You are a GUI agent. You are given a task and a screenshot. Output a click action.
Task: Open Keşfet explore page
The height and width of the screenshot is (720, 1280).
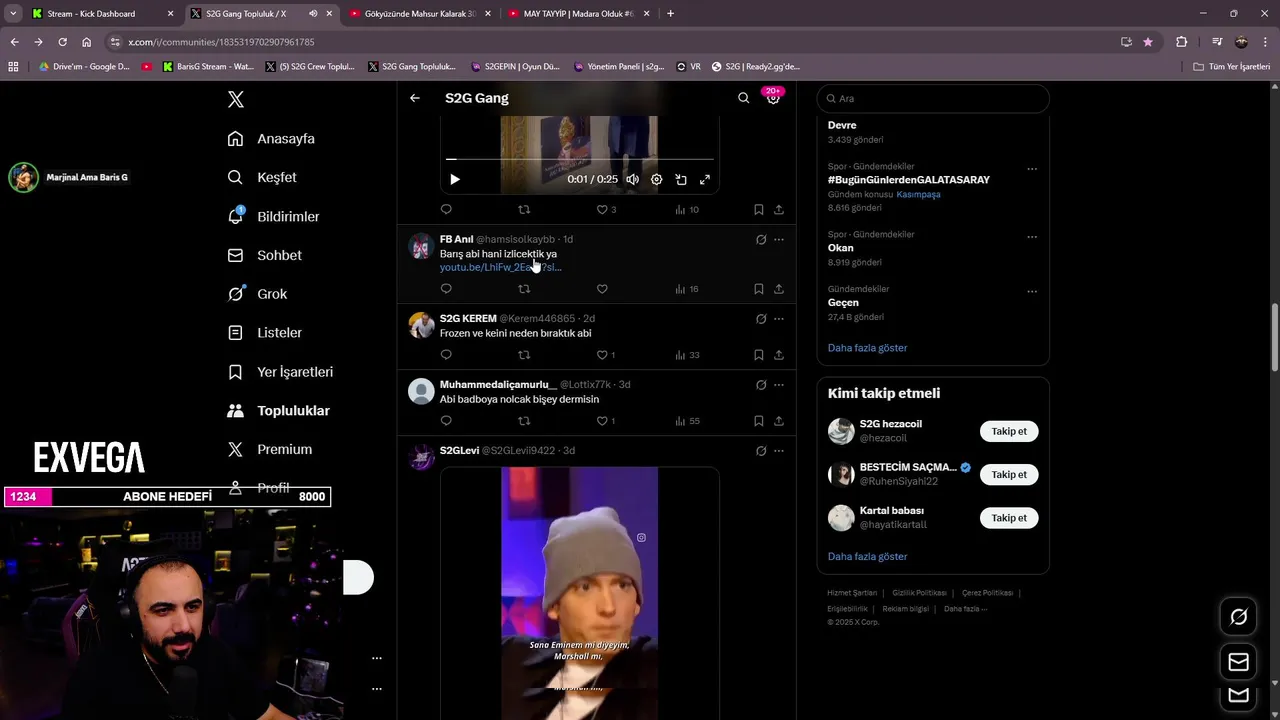262,177
